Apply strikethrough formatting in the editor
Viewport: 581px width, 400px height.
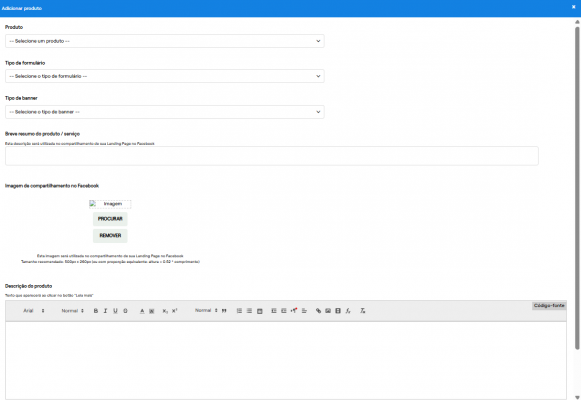pyautogui.click(x=125, y=311)
